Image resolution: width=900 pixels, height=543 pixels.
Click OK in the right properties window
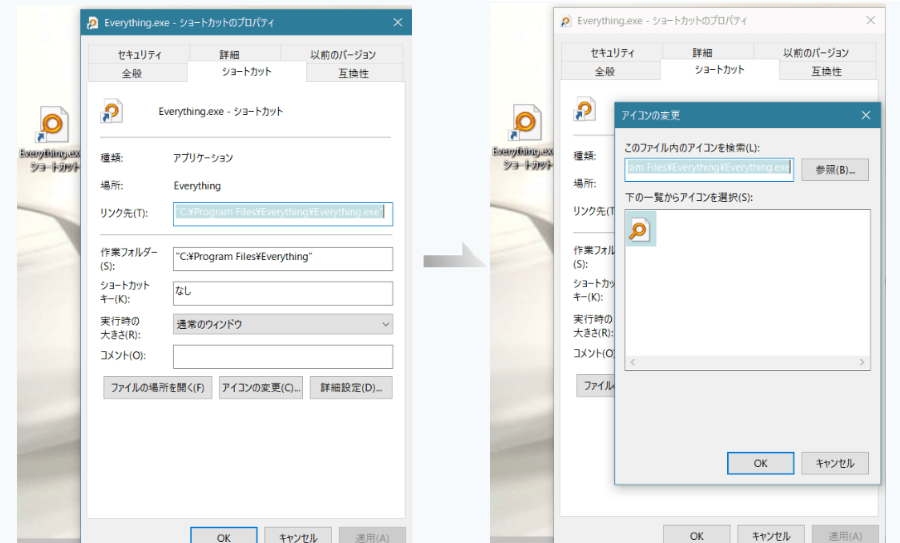697,535
